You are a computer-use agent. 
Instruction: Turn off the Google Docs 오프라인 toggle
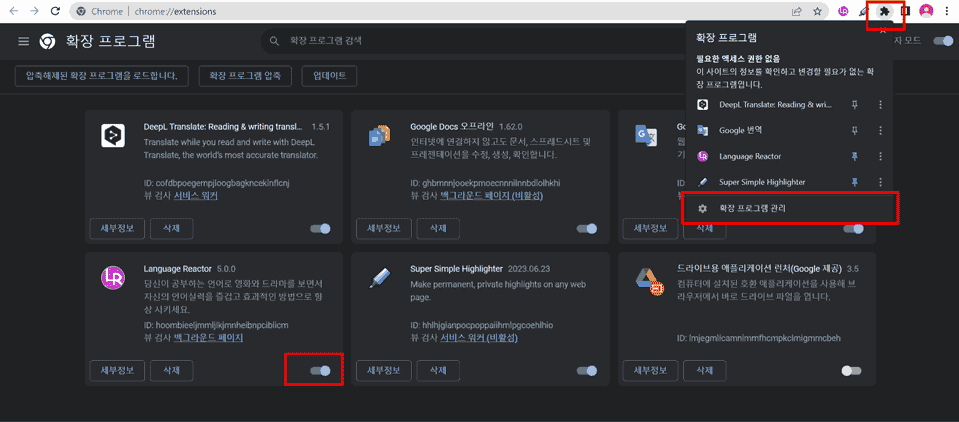point(587,229)
